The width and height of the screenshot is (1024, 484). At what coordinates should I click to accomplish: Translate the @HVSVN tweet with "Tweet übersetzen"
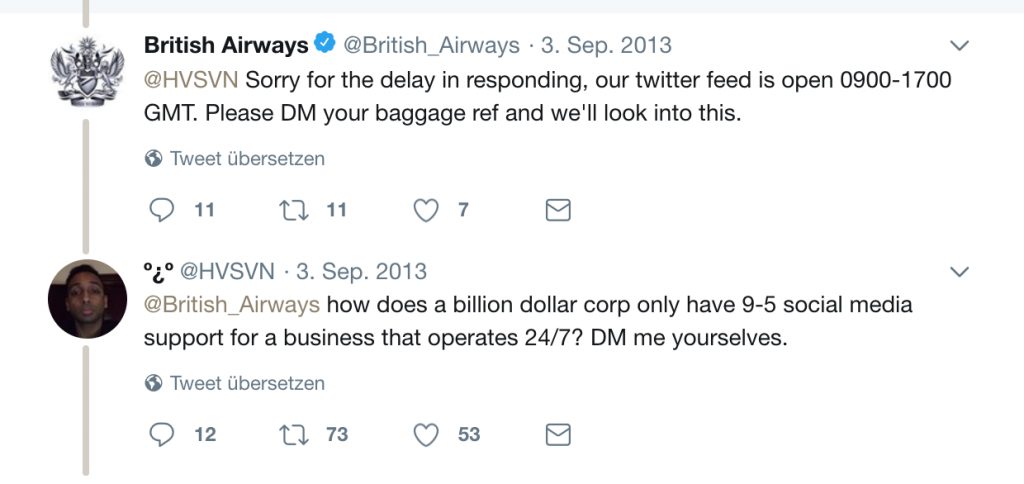pyautogui.click(x=246, y=383)
